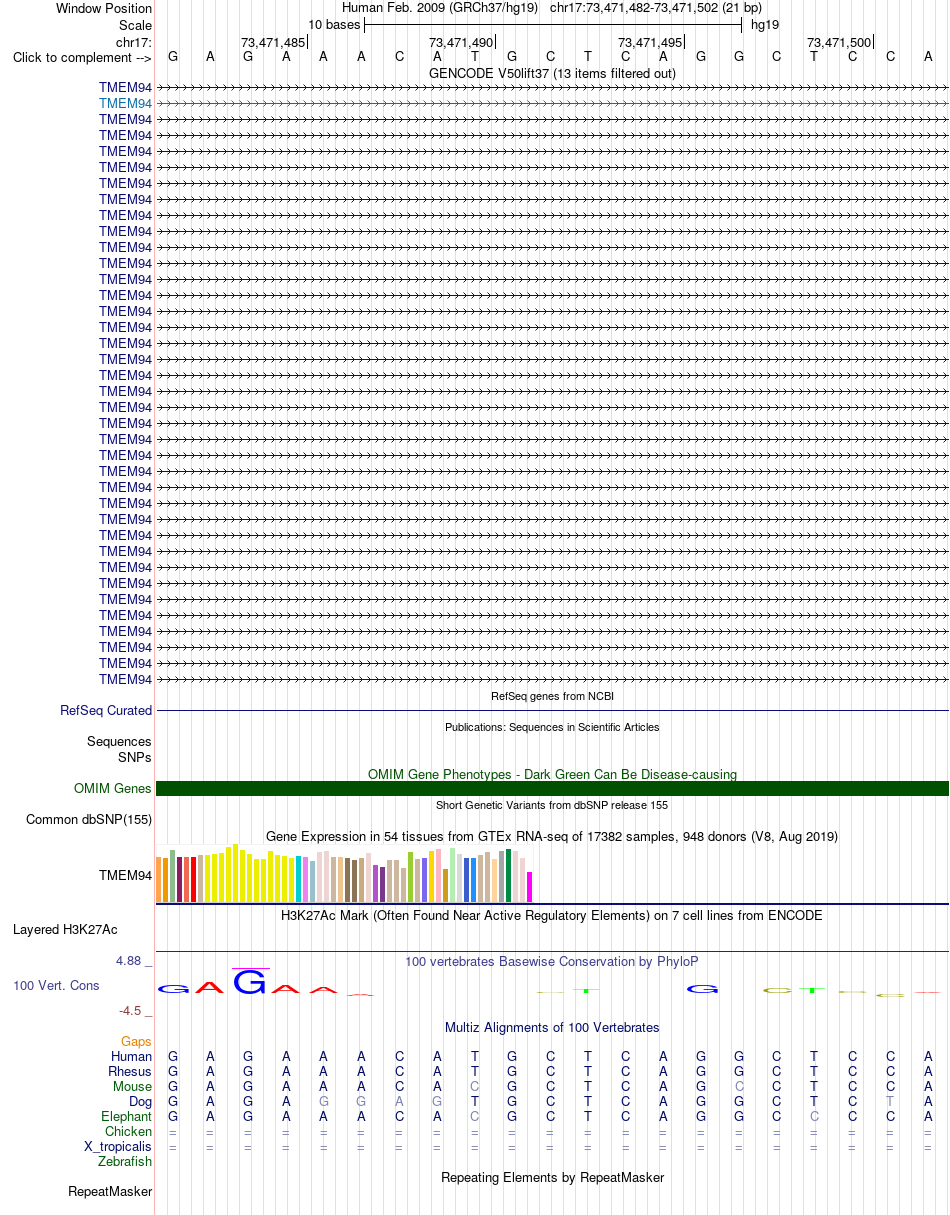The image size is (950, 1215).
Task: Select the highlighted light-blue TMEM94 transcript label
Action: pos(126,103)
